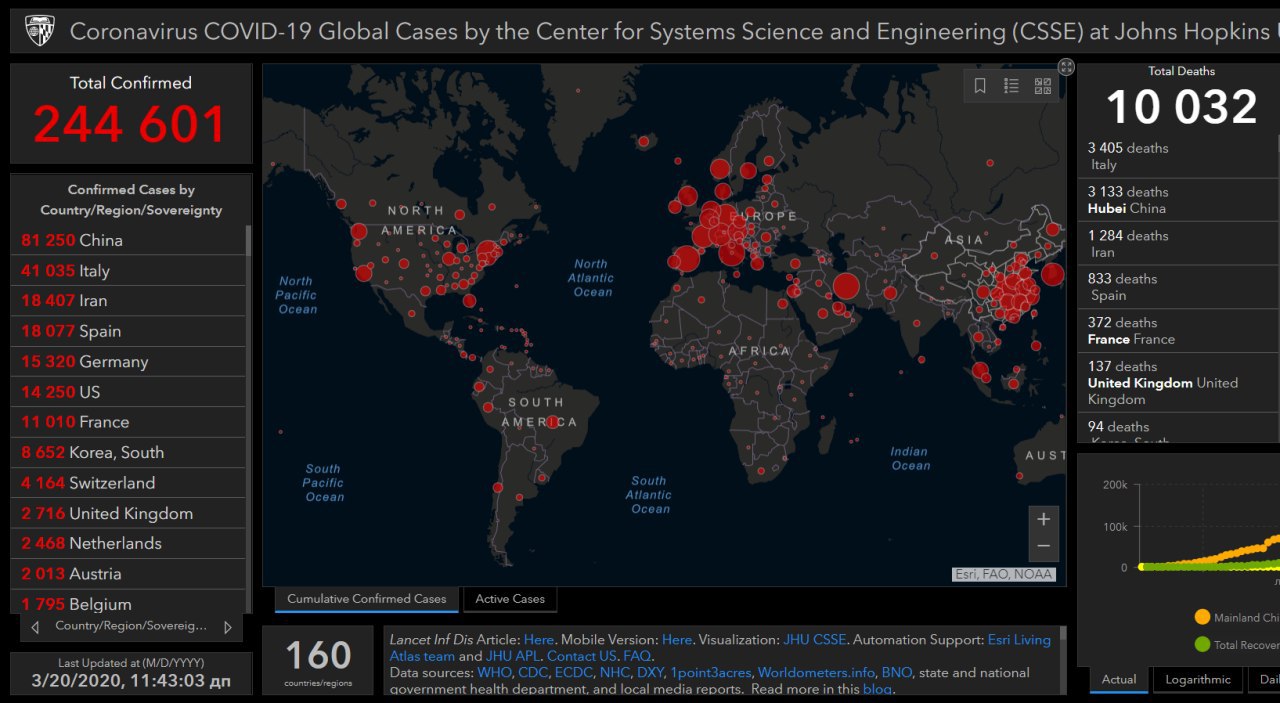Zoom out on the map
This screenshot has height=703, width=1280.
click(1043, 546)
